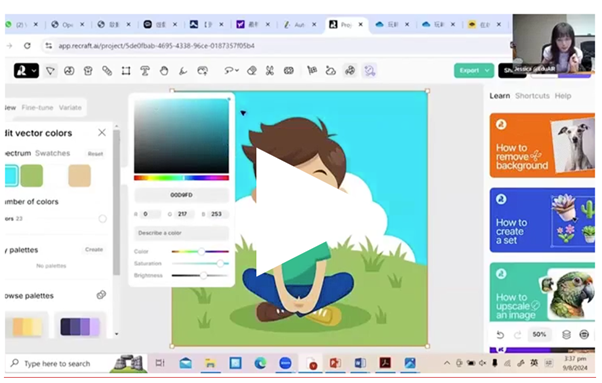Click the 50% zoom level
This screenshot has width=602, height=383.
click(x=539, y=335)
